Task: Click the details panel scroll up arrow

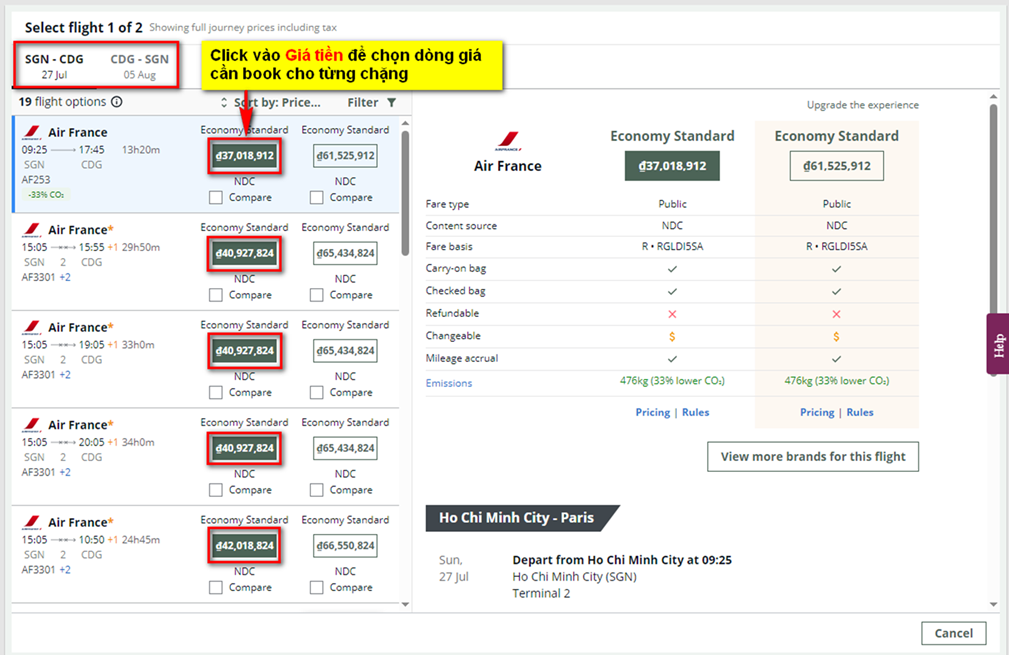Action: click(994, 97)
